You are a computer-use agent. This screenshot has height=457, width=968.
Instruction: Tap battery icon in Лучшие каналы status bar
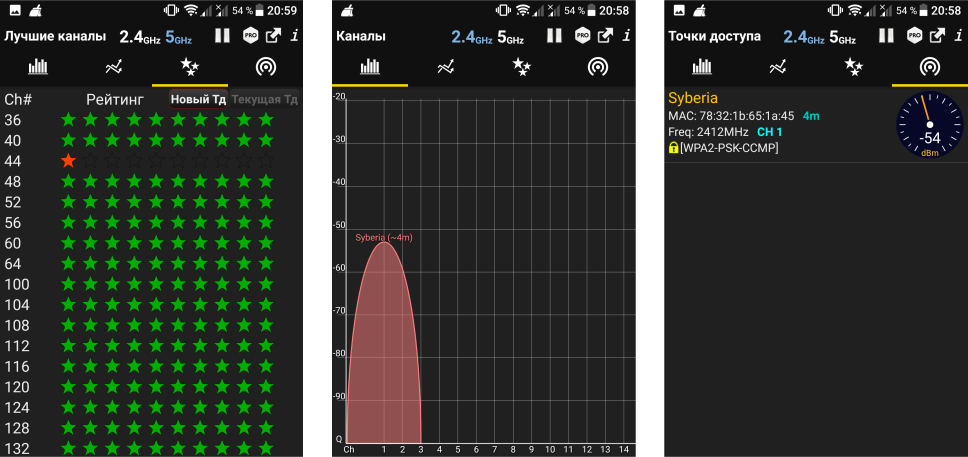click(261, 10)
